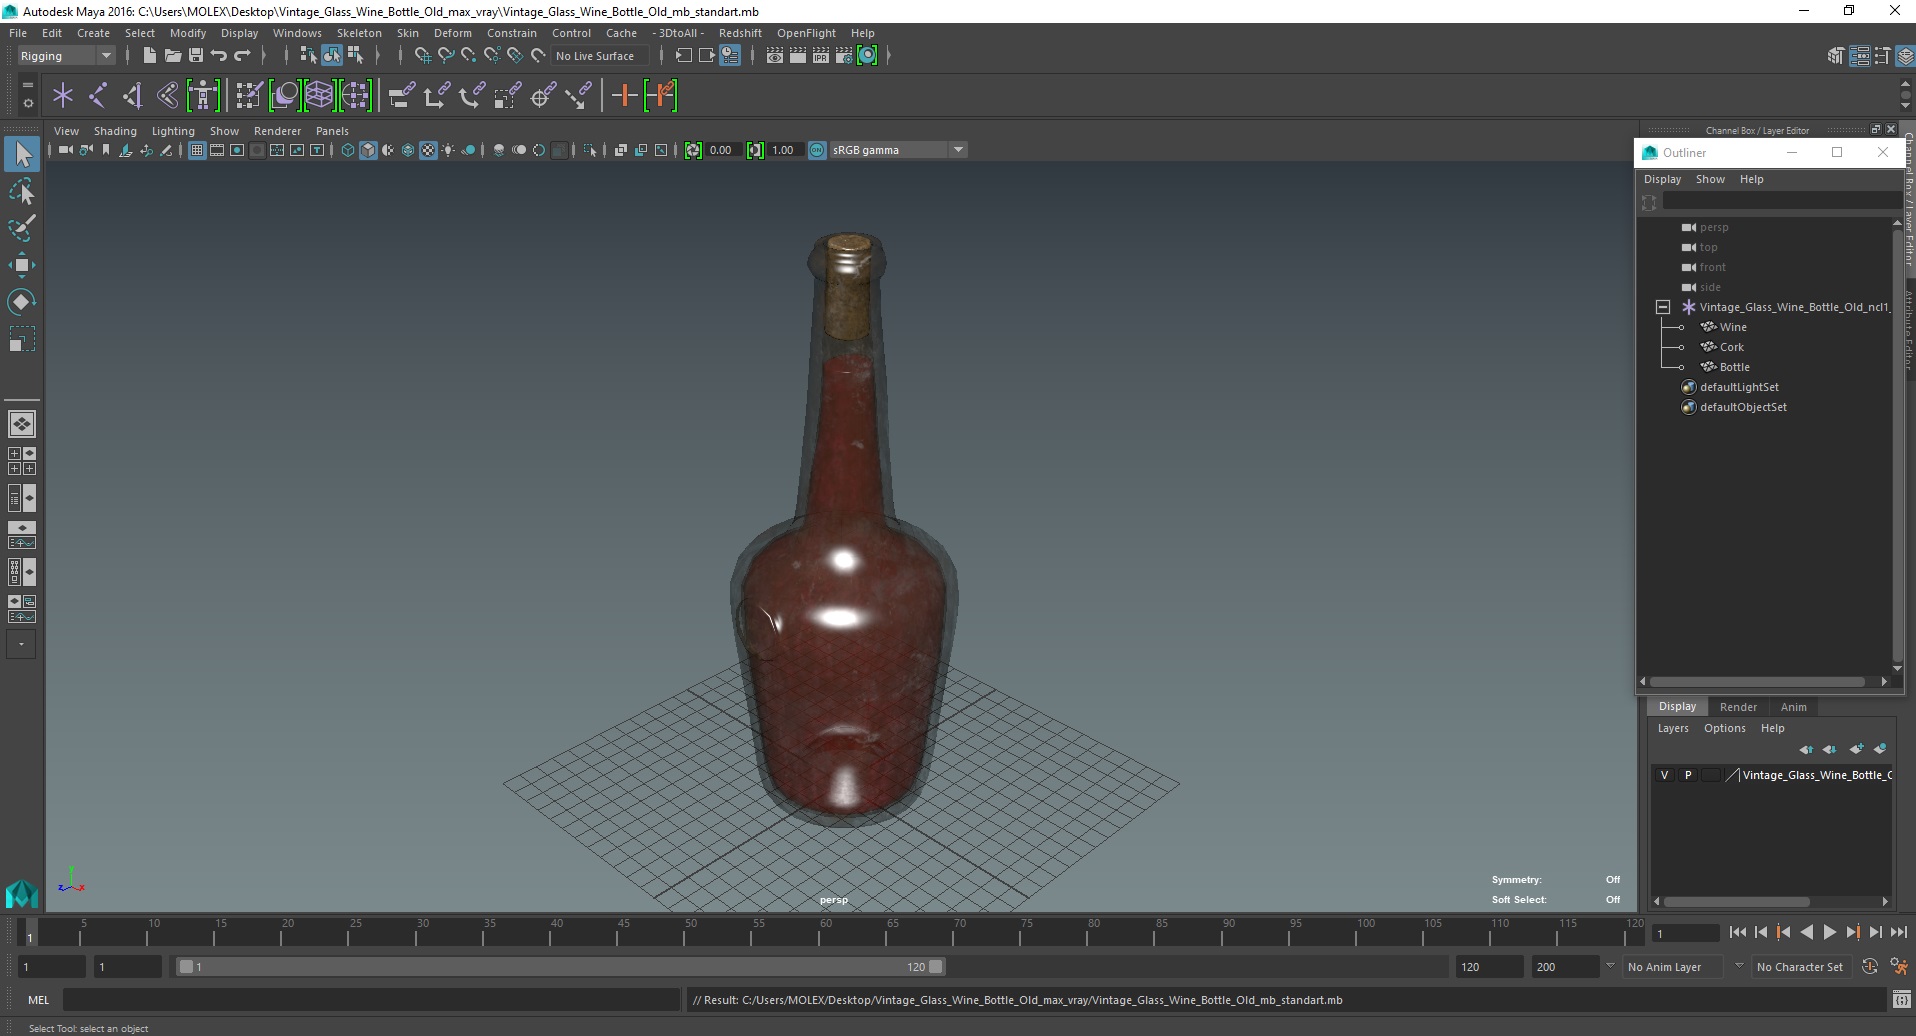Click shelf tab scroll down arrow
Screen dimensions: 1916x1036
[x=1906, y=107]
